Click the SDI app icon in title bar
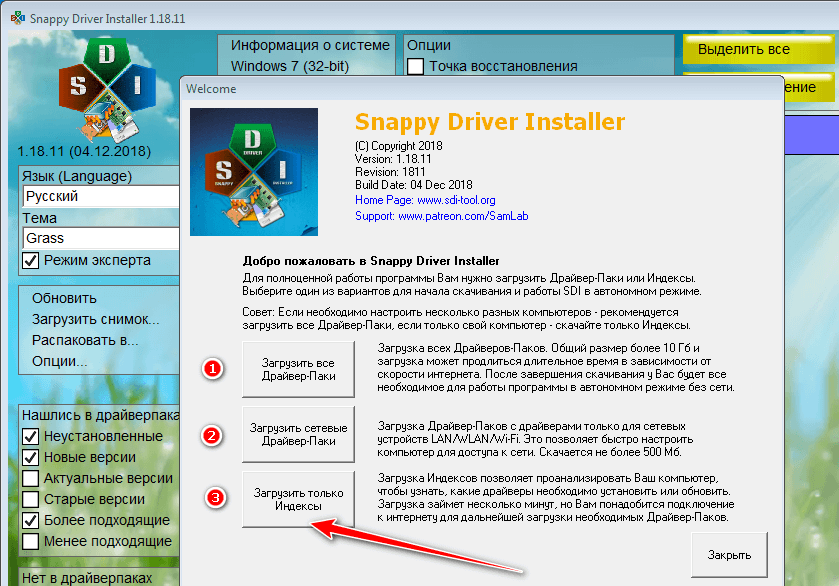The width and height of the screenshot is (839, 586). pos(18,18)
